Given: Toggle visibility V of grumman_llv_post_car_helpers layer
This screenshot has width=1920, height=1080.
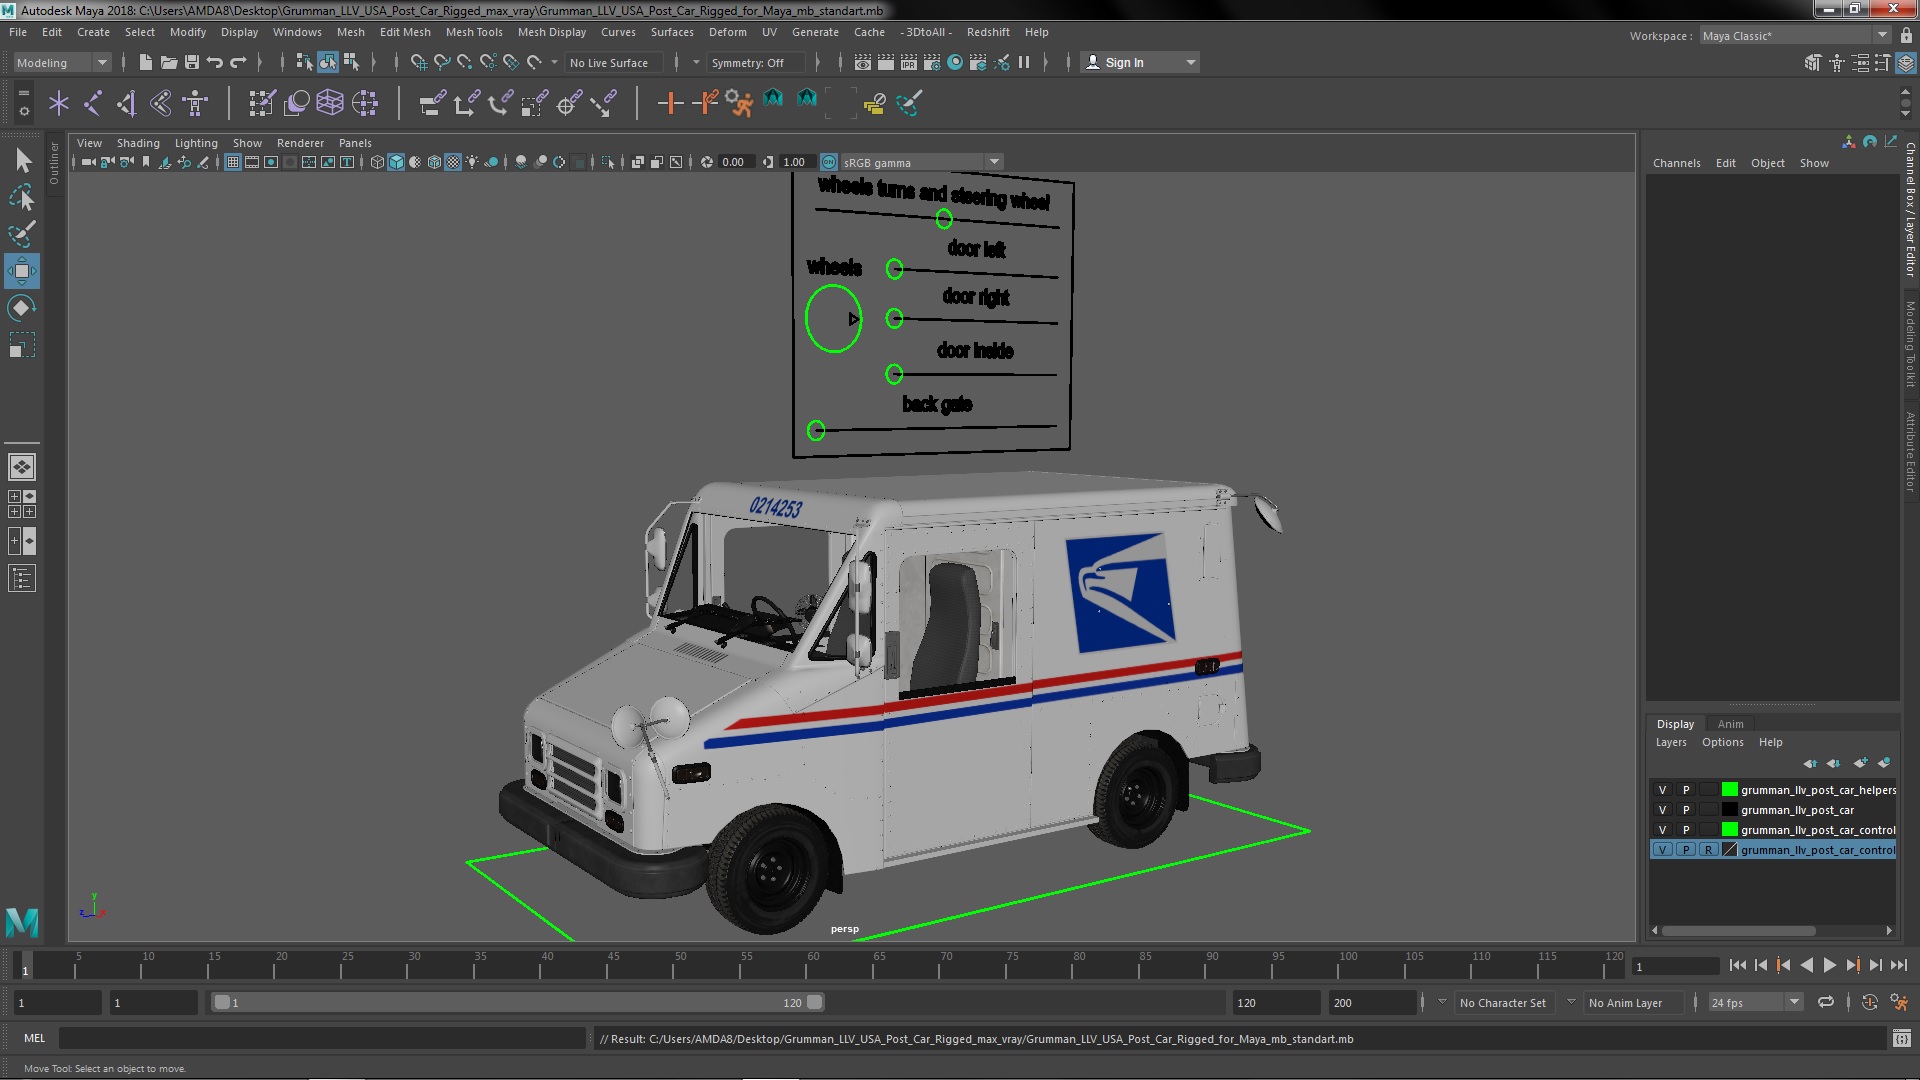Looking at the screenshot, I should (x=1663, y=790).
